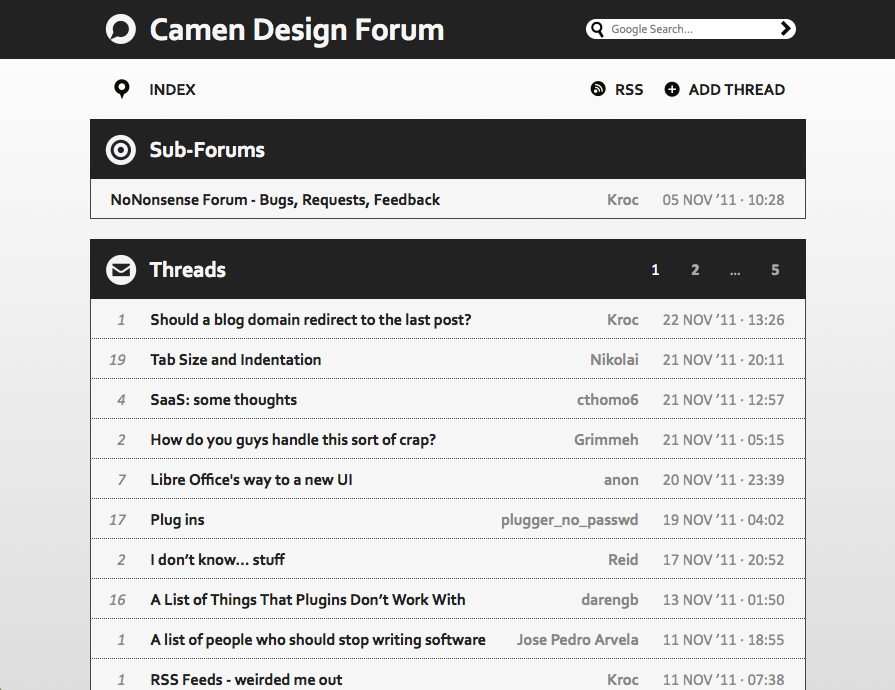This screenshot has height=690, width=895.
Task: Click the location pin icon beside Index
Action: [x=122, y=90]
